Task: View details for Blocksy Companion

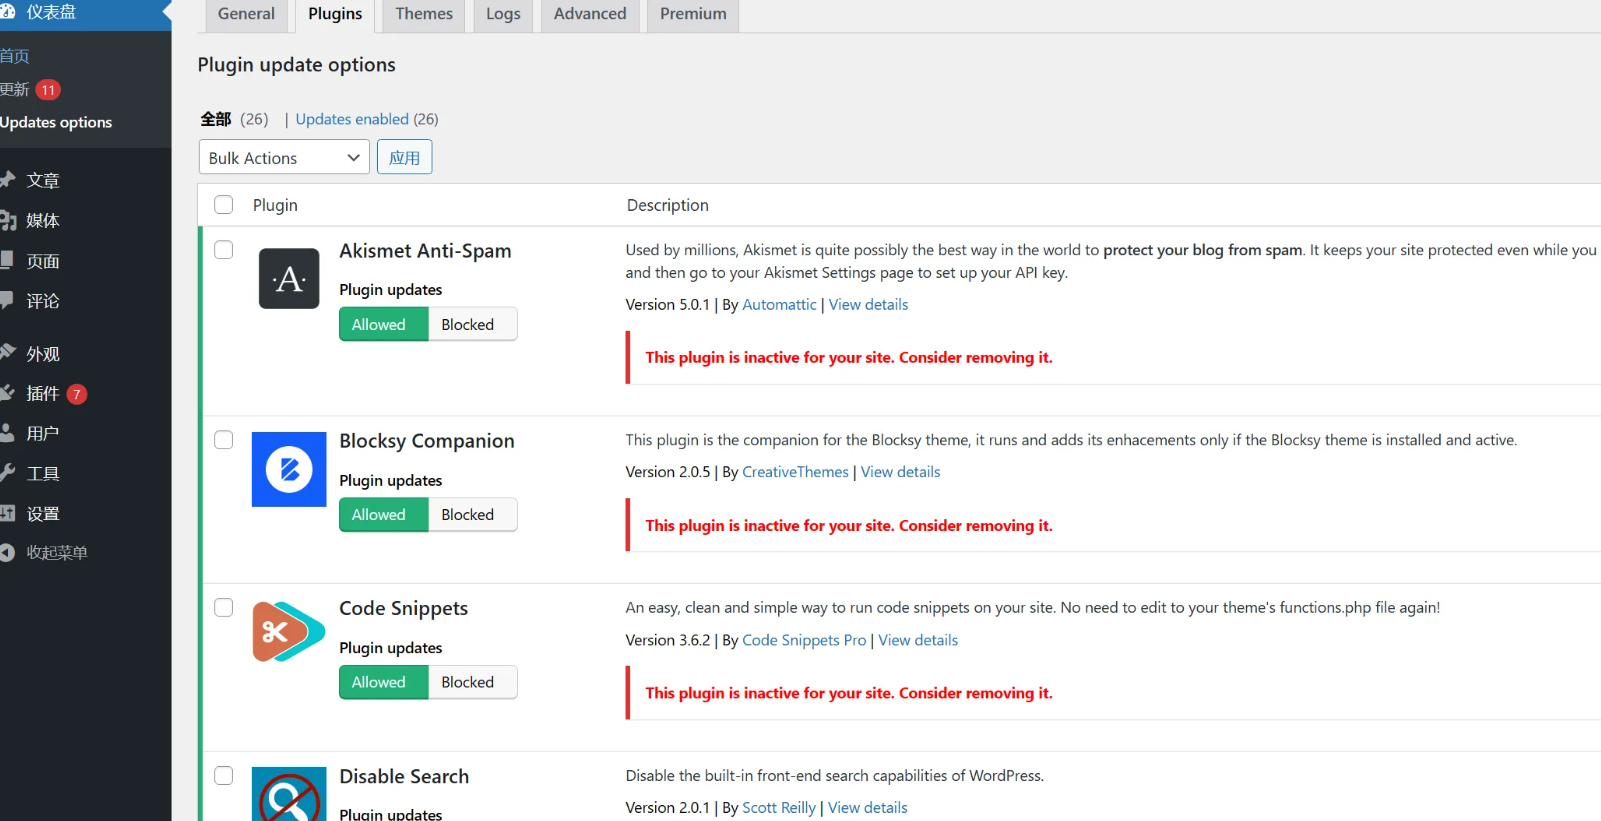Action: [x=900, y=472]
